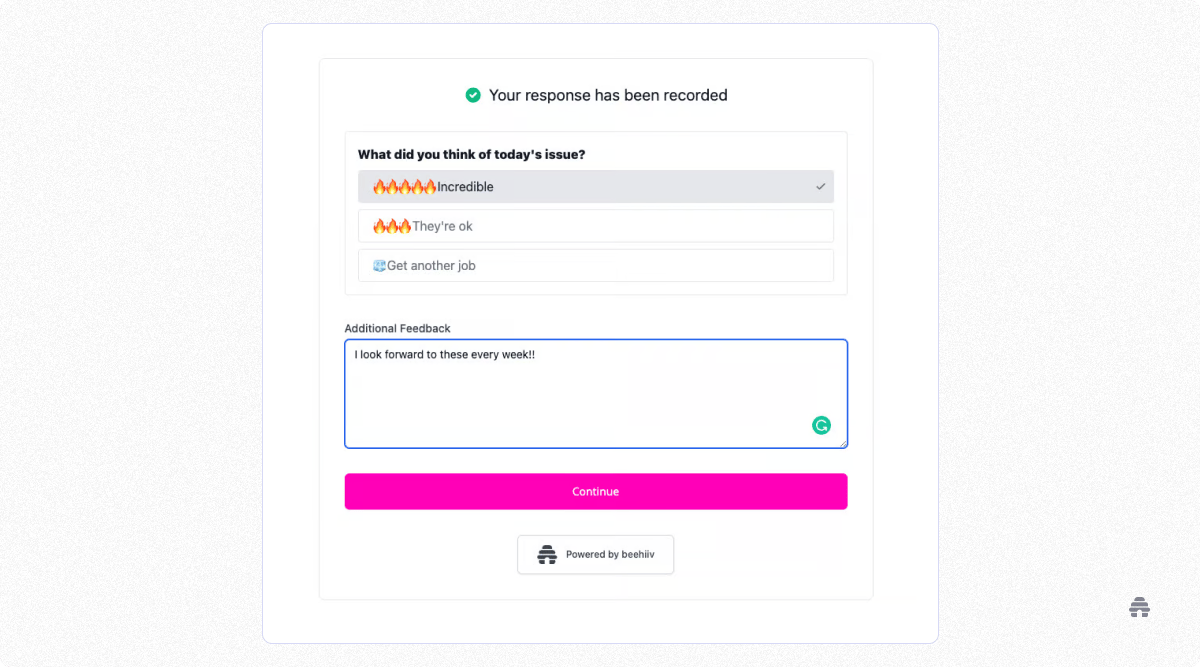Click the beehiiv watermark in the bottom-right corner

pos(1139,606)
